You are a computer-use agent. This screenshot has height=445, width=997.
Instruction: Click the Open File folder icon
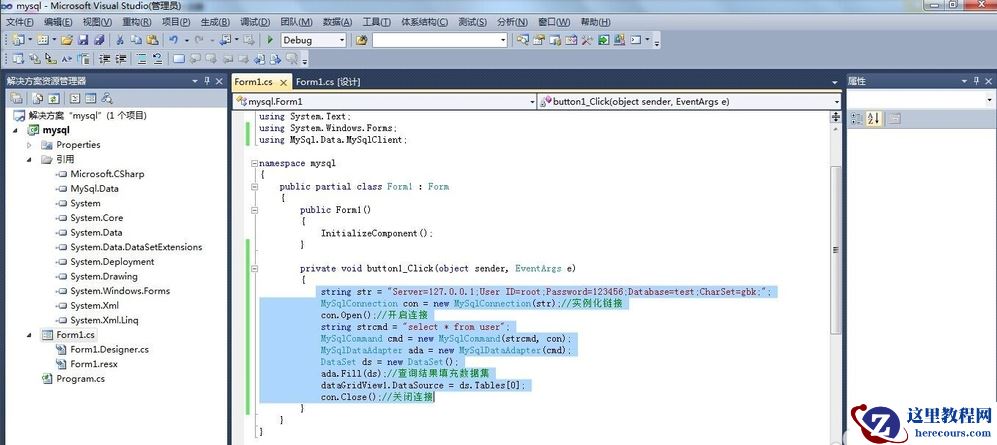tap(67, 40)
